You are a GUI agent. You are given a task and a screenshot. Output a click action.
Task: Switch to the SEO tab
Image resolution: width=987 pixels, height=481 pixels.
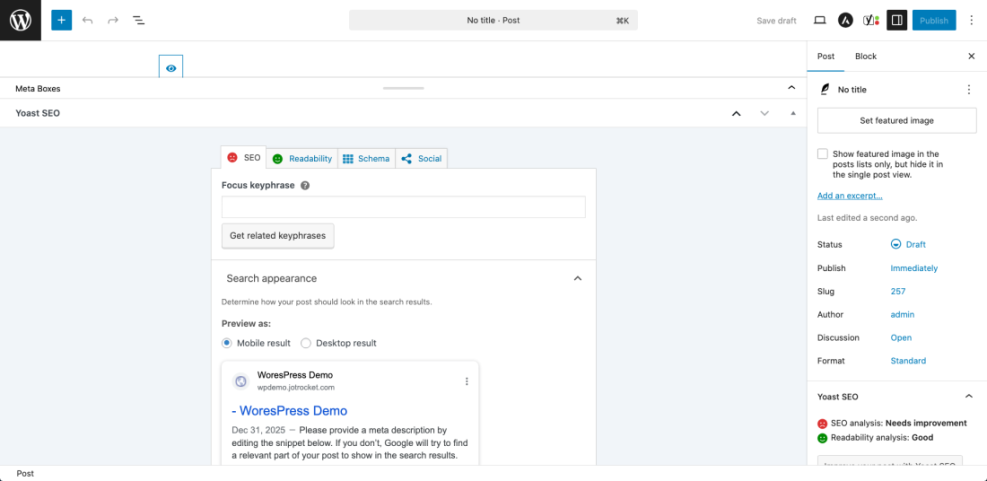coord(244,158)
